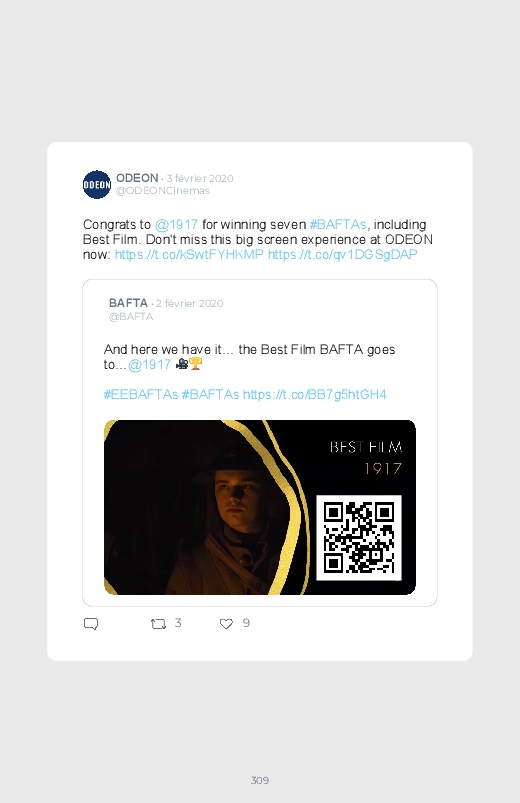Viewport: 520px width, 803px height.
Task: Open the t.co/kSwtFYHKMP link
Action: 189,255
